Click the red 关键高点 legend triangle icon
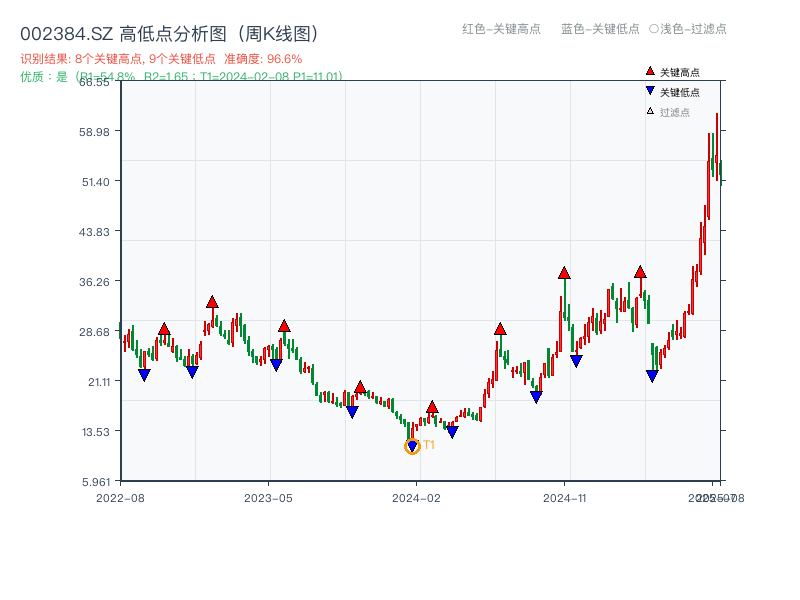 650,71
